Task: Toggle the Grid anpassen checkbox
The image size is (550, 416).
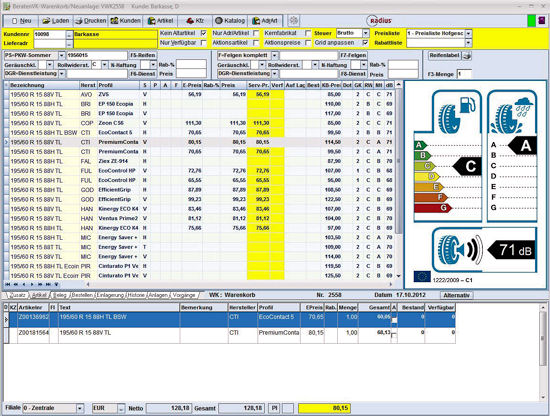Action: tap(365, 43)
